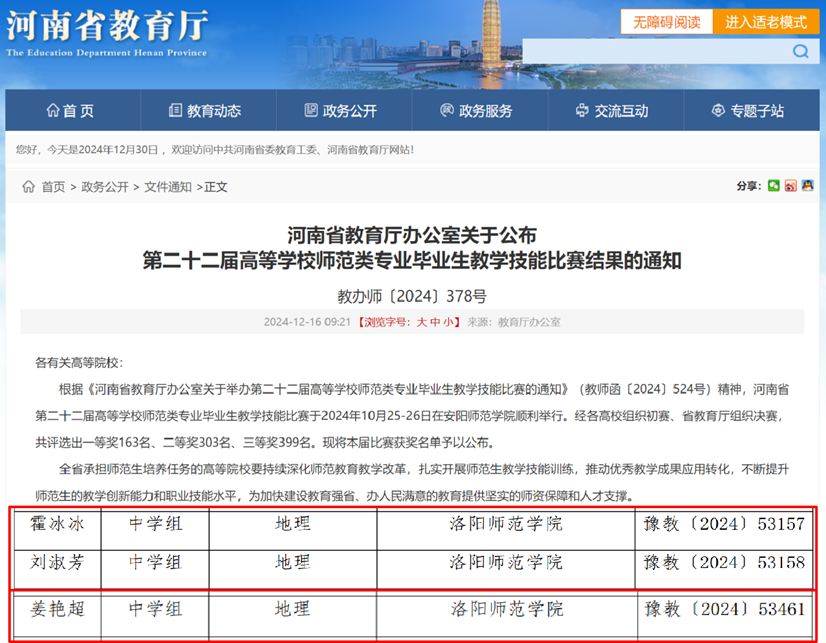This screenshot has width=826, height=643.
Task: Share article via QQ penguin icon
Action: [x=806, y=186]
